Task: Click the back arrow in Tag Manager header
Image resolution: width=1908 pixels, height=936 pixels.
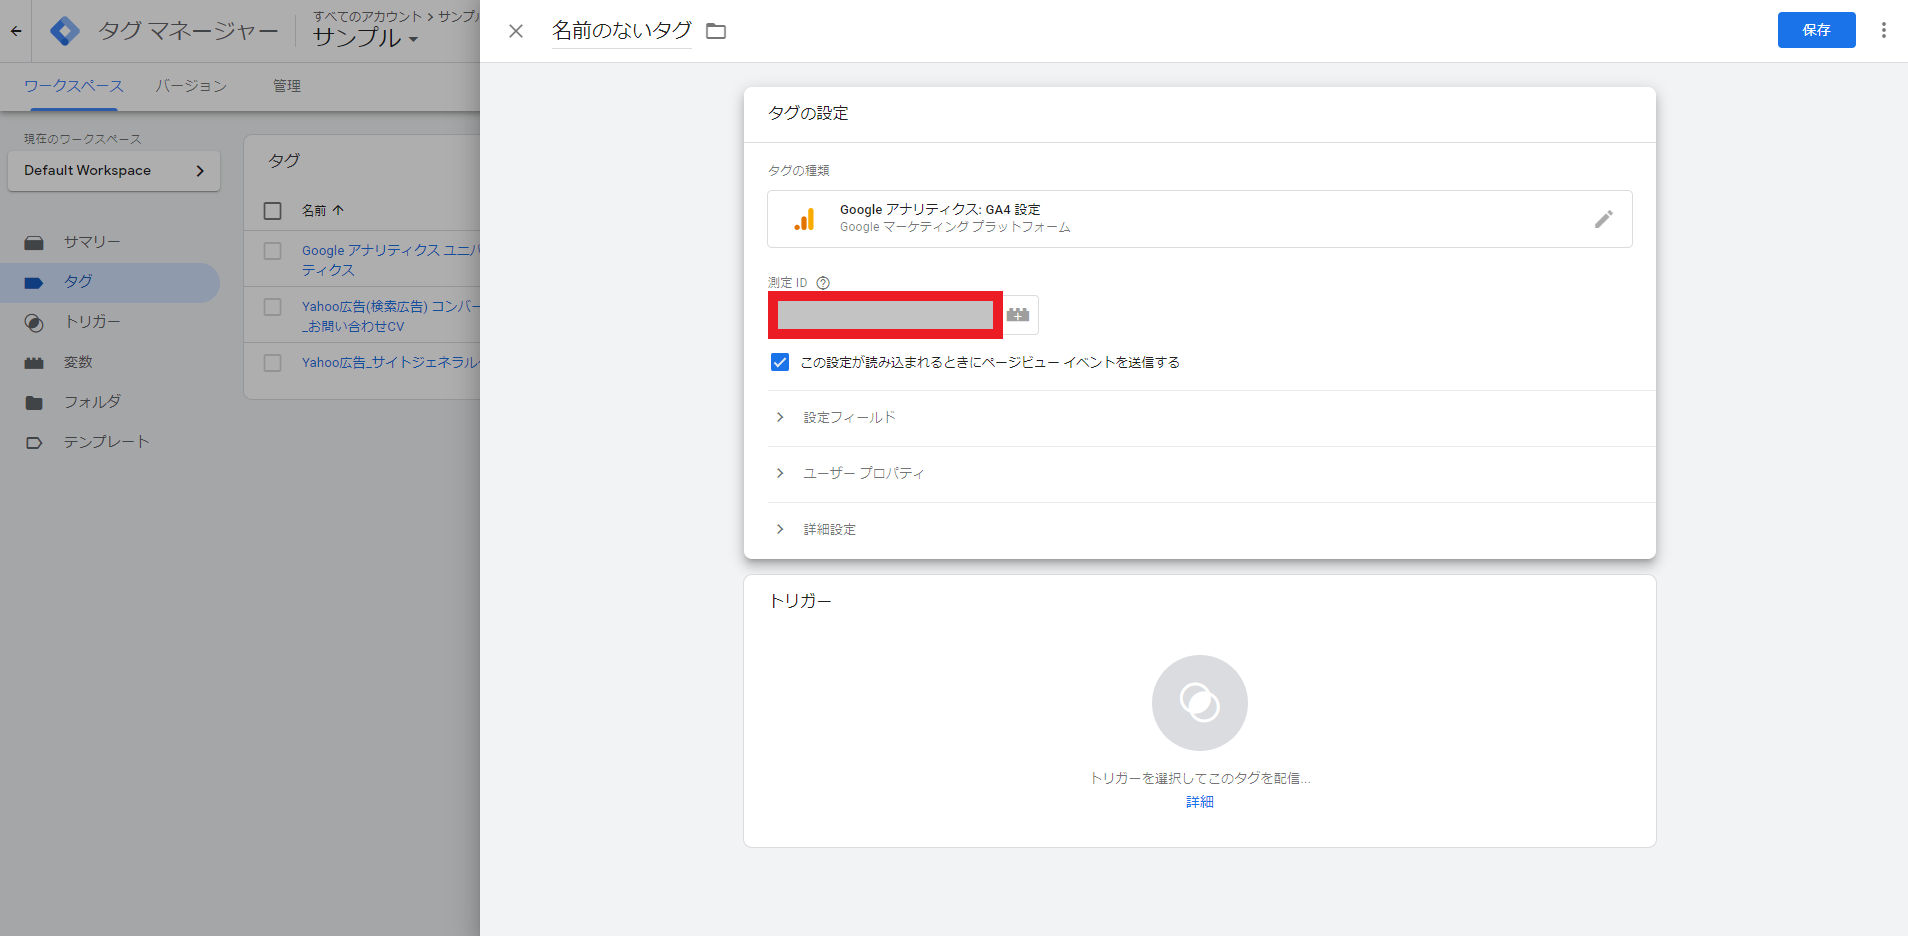Action: [x=16, y=31]
